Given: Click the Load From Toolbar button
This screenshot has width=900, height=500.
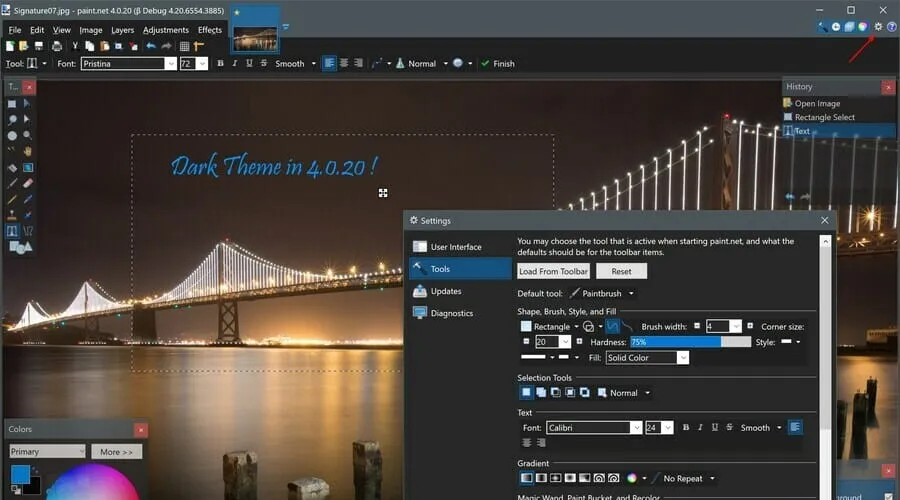Looking at the screenshot, I should click(553, 271).
